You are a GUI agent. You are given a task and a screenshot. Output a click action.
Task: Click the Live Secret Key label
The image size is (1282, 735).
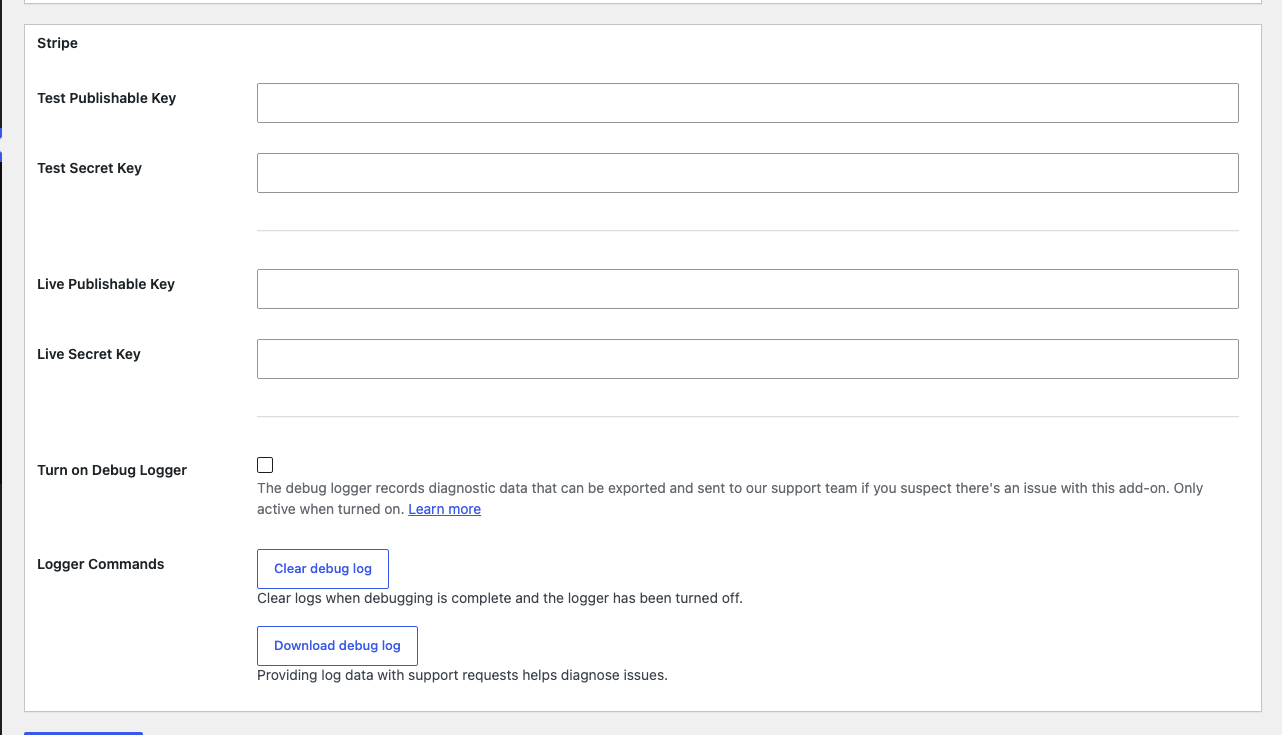coord(89,354)
